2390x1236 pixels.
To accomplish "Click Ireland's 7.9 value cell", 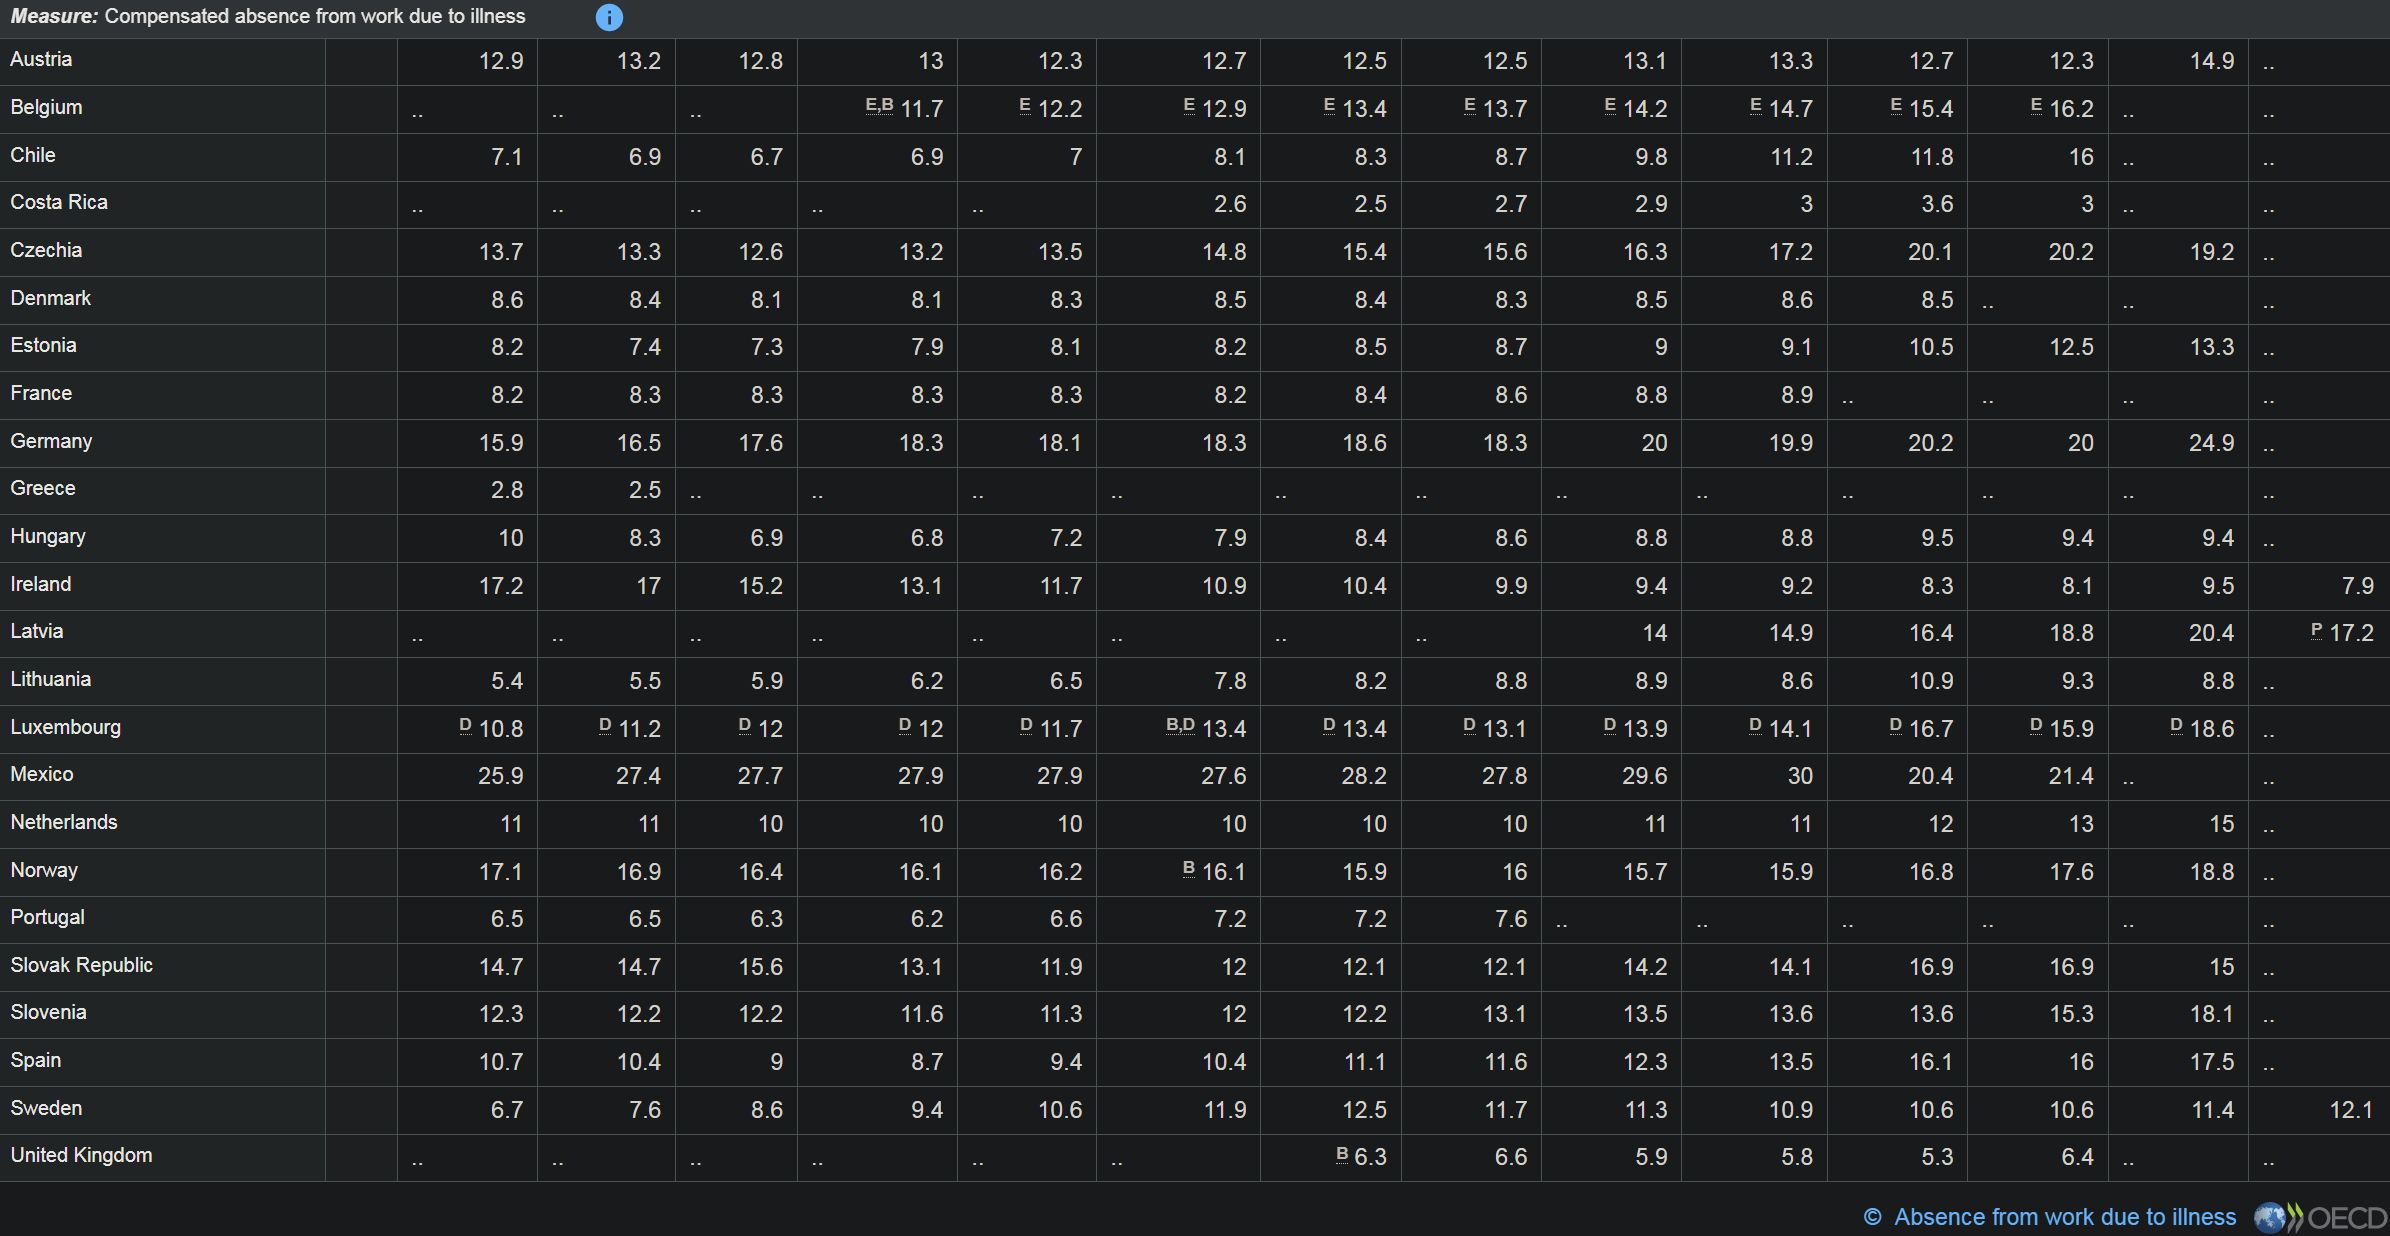I will click(2357, 586).
